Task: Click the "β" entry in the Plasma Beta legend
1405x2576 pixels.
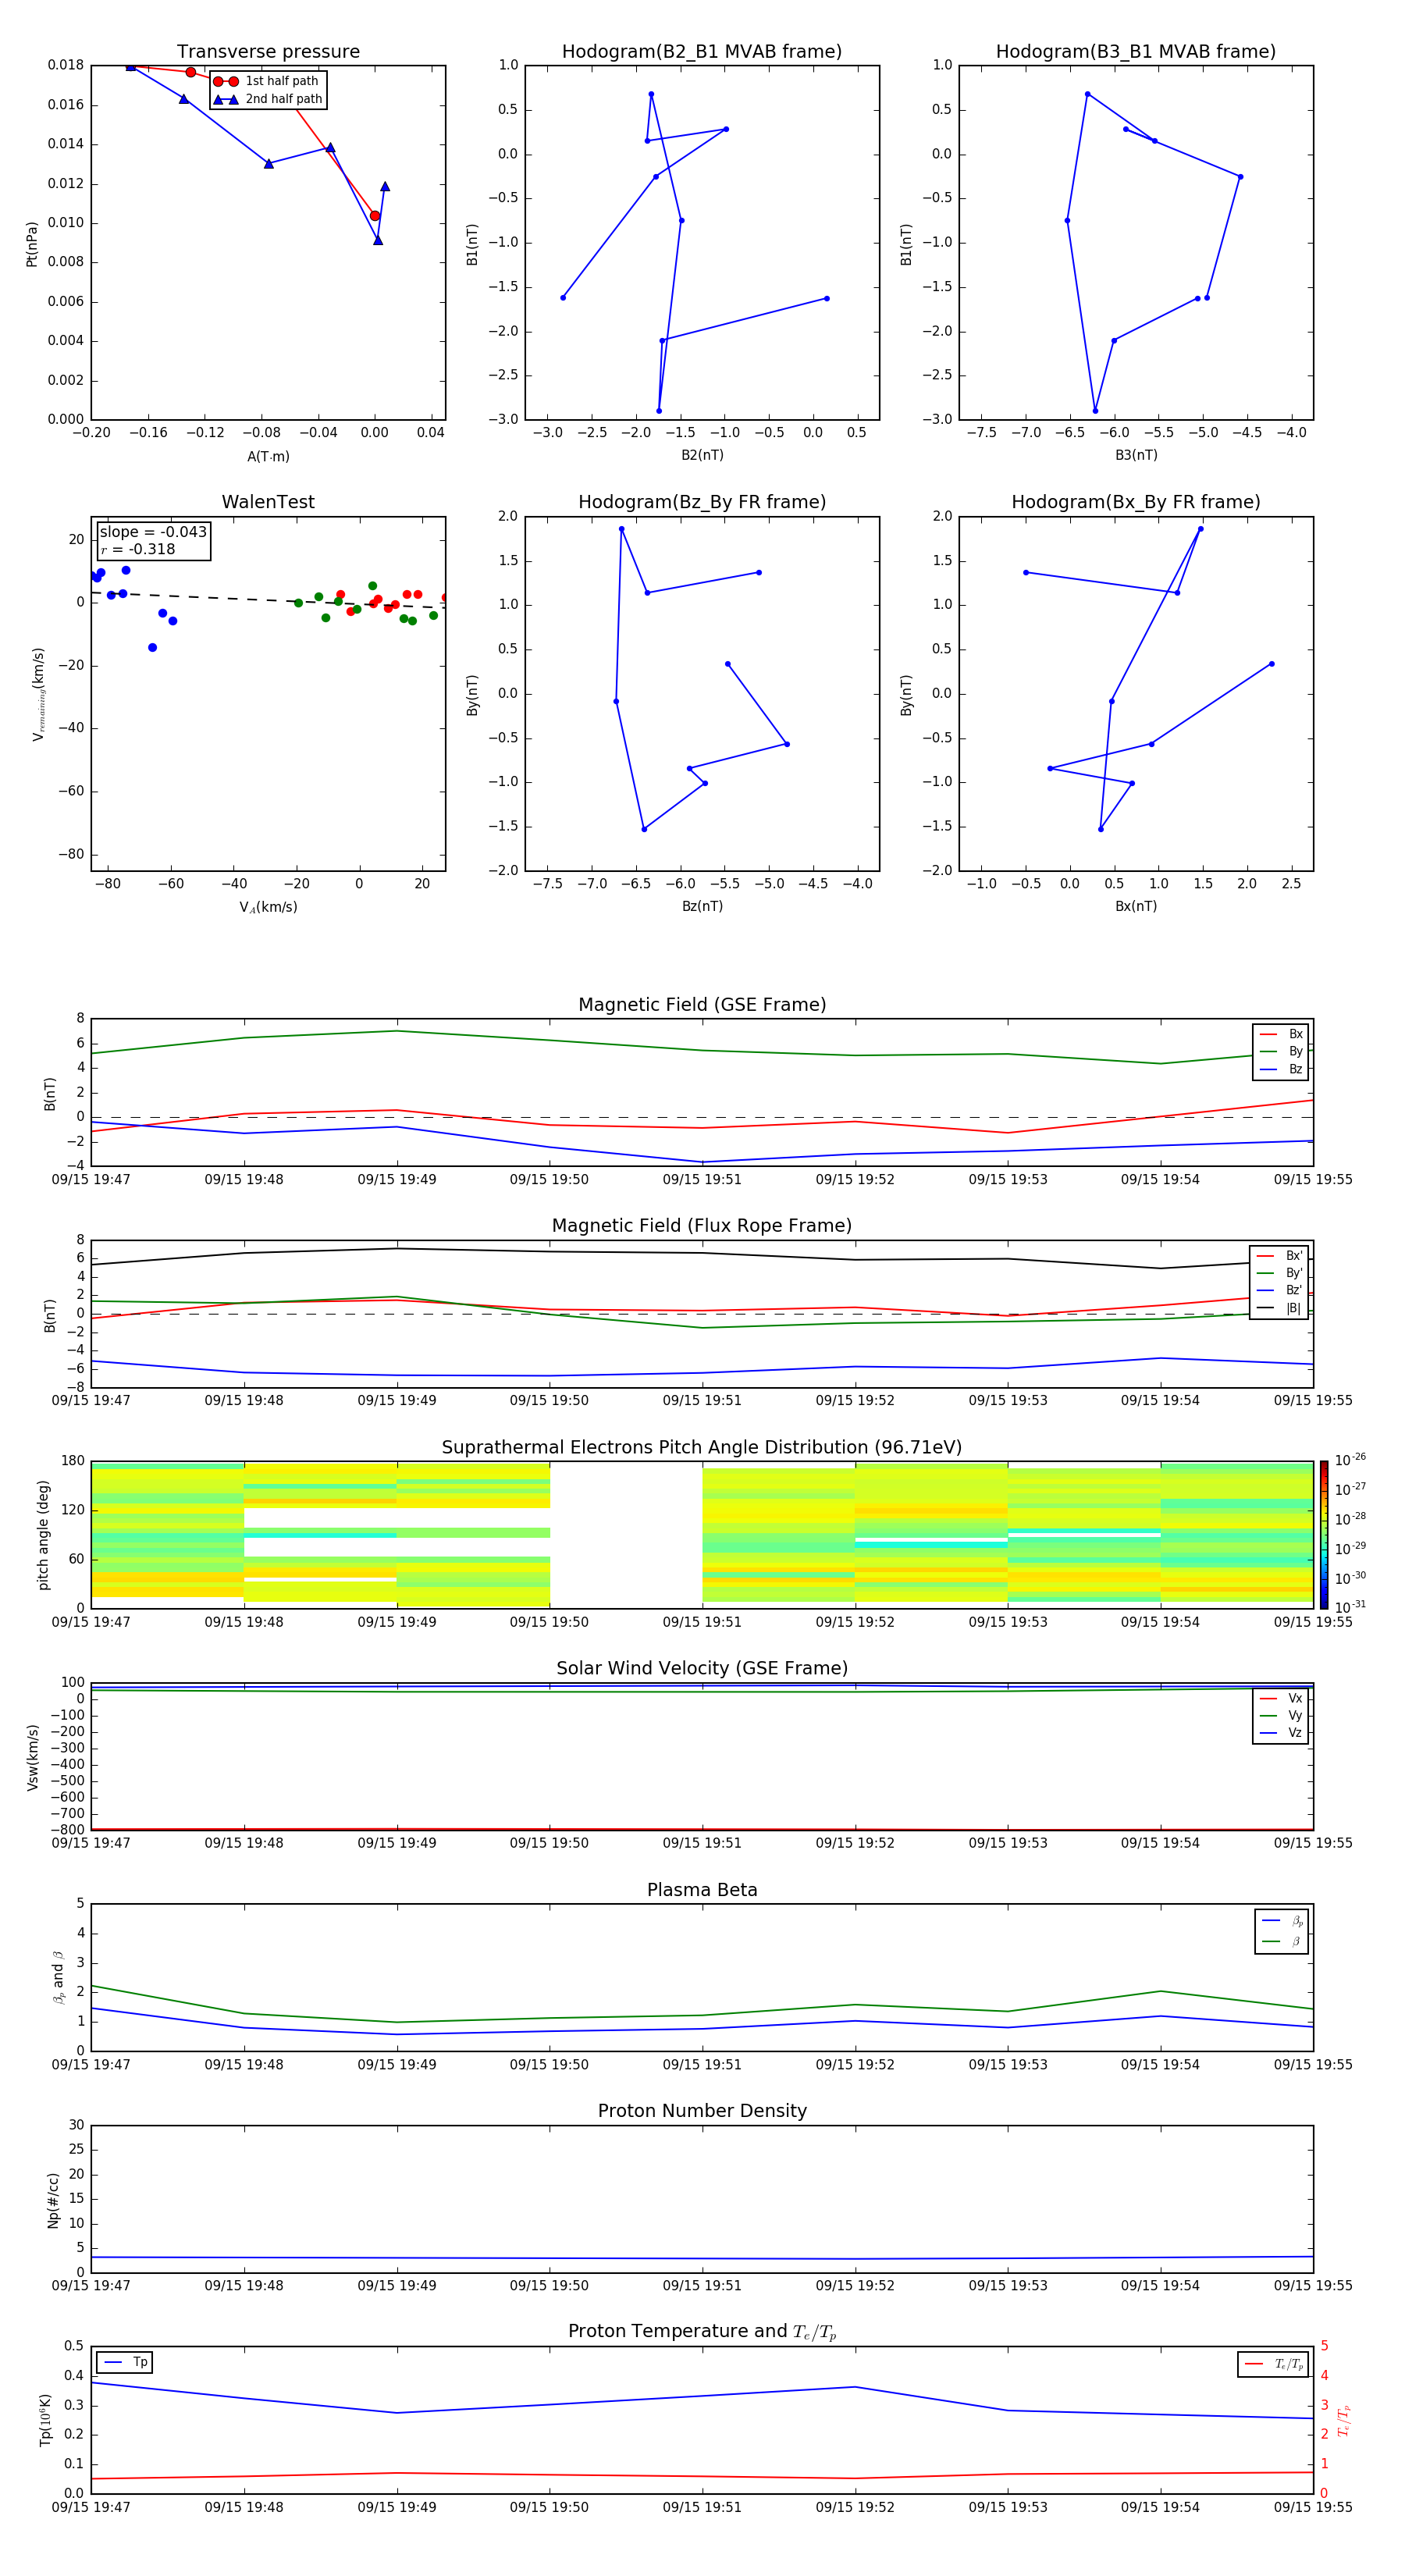Action: (x=1282, y=1941)
